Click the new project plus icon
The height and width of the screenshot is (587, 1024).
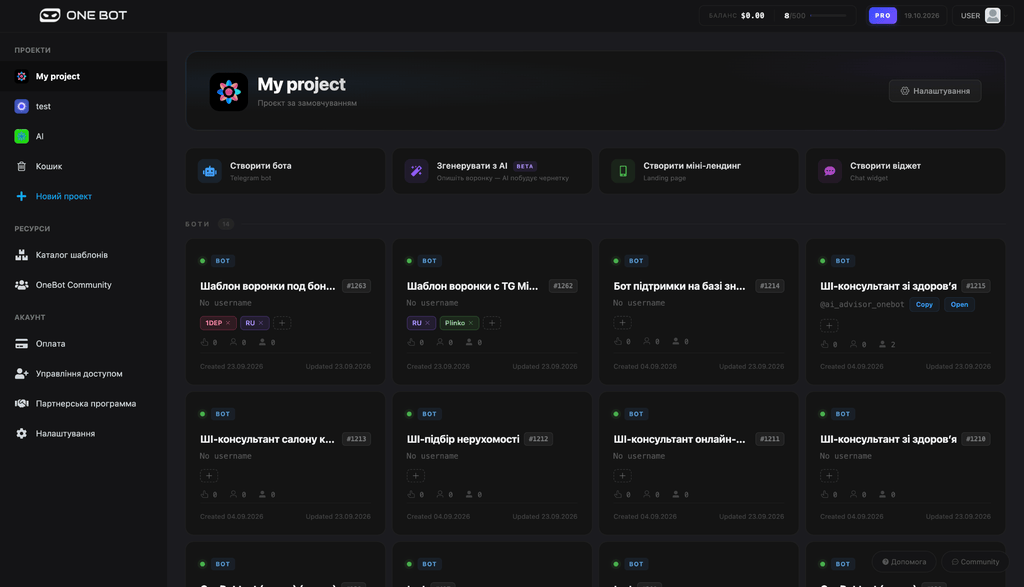(x=22, y=197)
